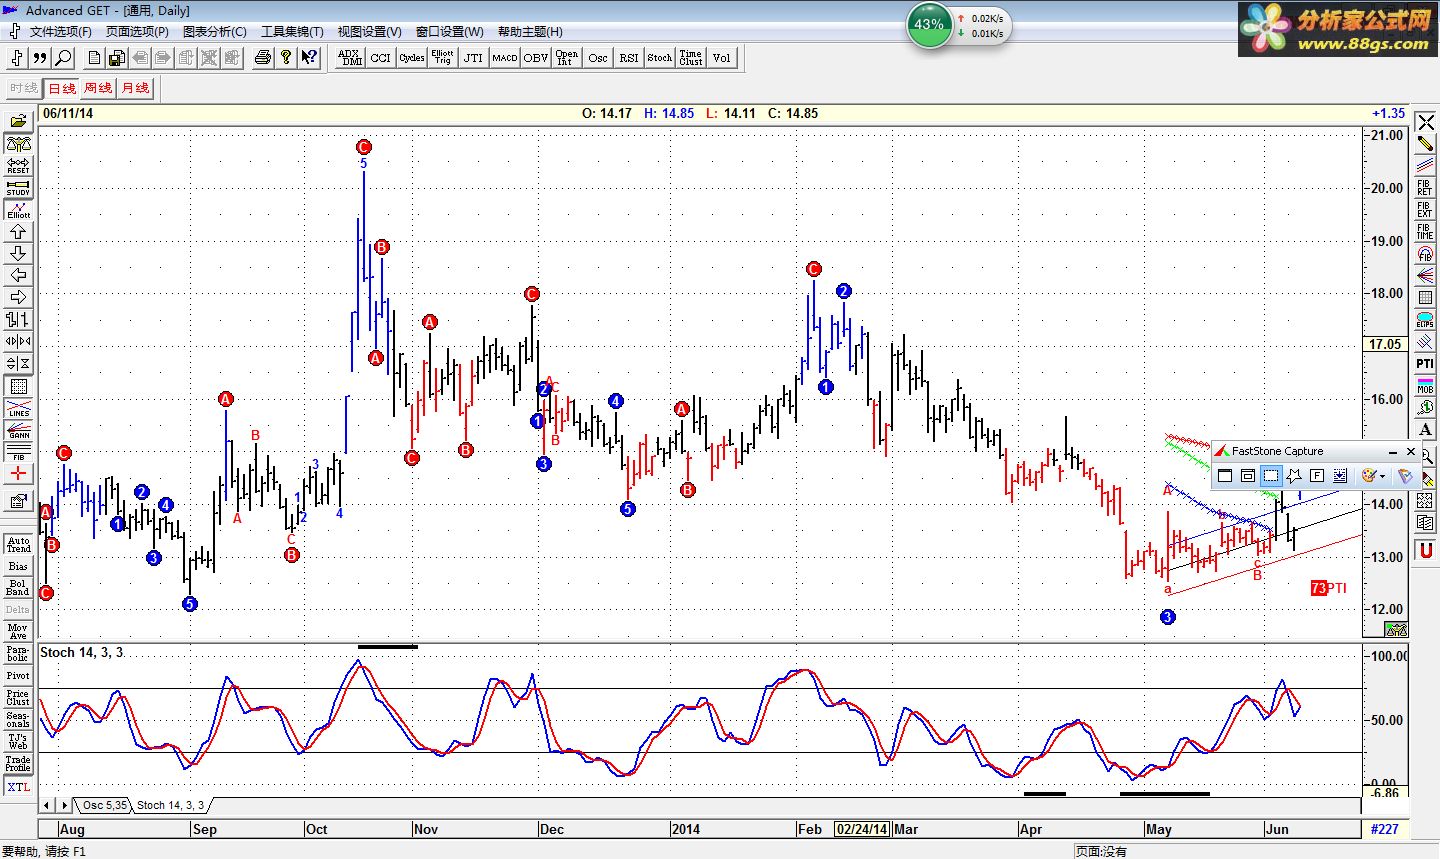Add the CCI indicator
The image size is (1440, 859).
tap(381, 58)
